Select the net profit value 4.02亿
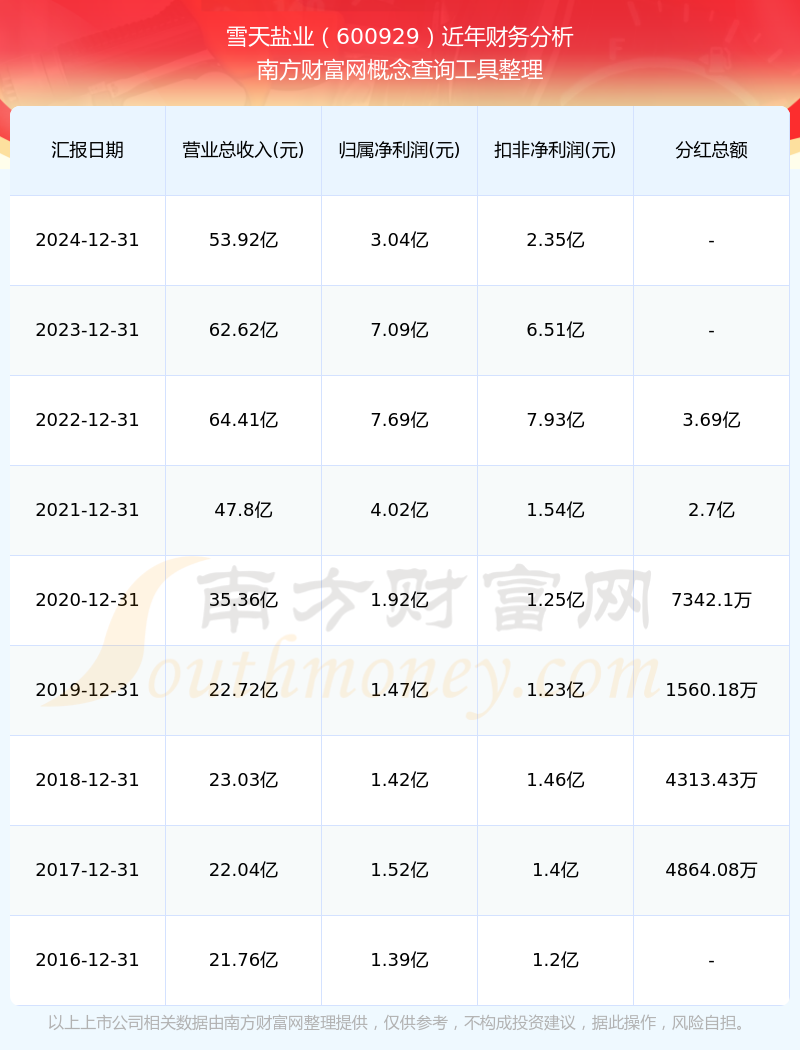 click(400, 510)
